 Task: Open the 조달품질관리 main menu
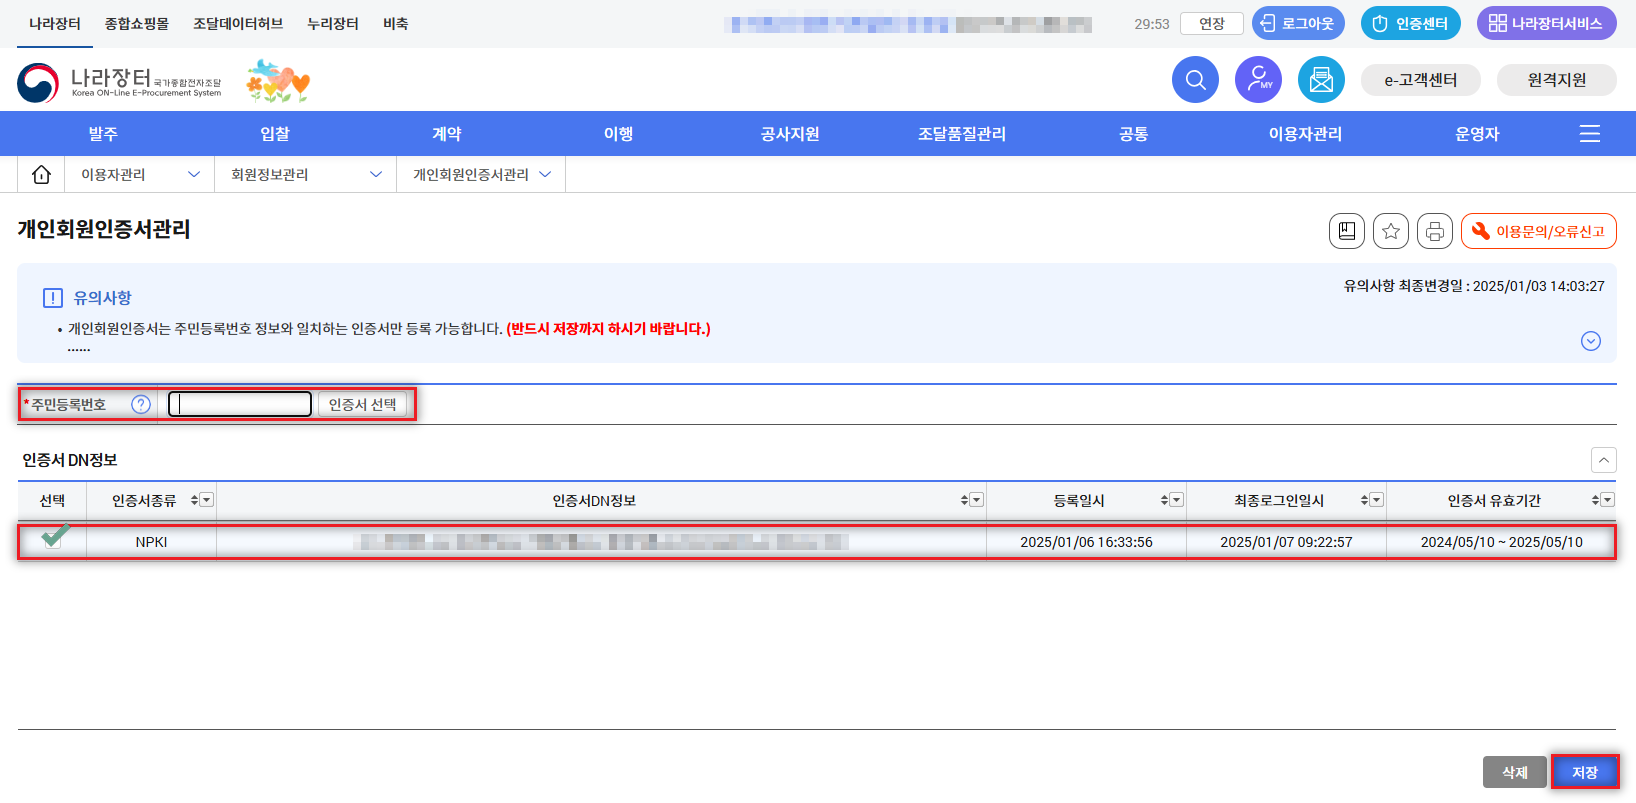(x=962, y=134)
